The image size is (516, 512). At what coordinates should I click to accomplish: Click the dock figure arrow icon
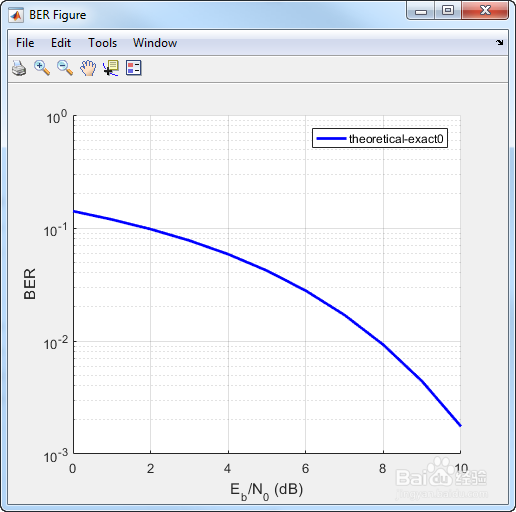click(x=499, y=42)
